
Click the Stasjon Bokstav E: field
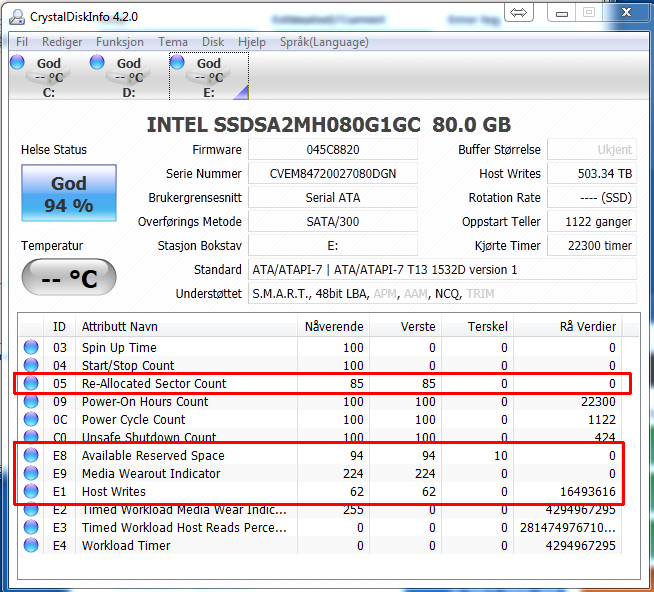coord(333,245)
